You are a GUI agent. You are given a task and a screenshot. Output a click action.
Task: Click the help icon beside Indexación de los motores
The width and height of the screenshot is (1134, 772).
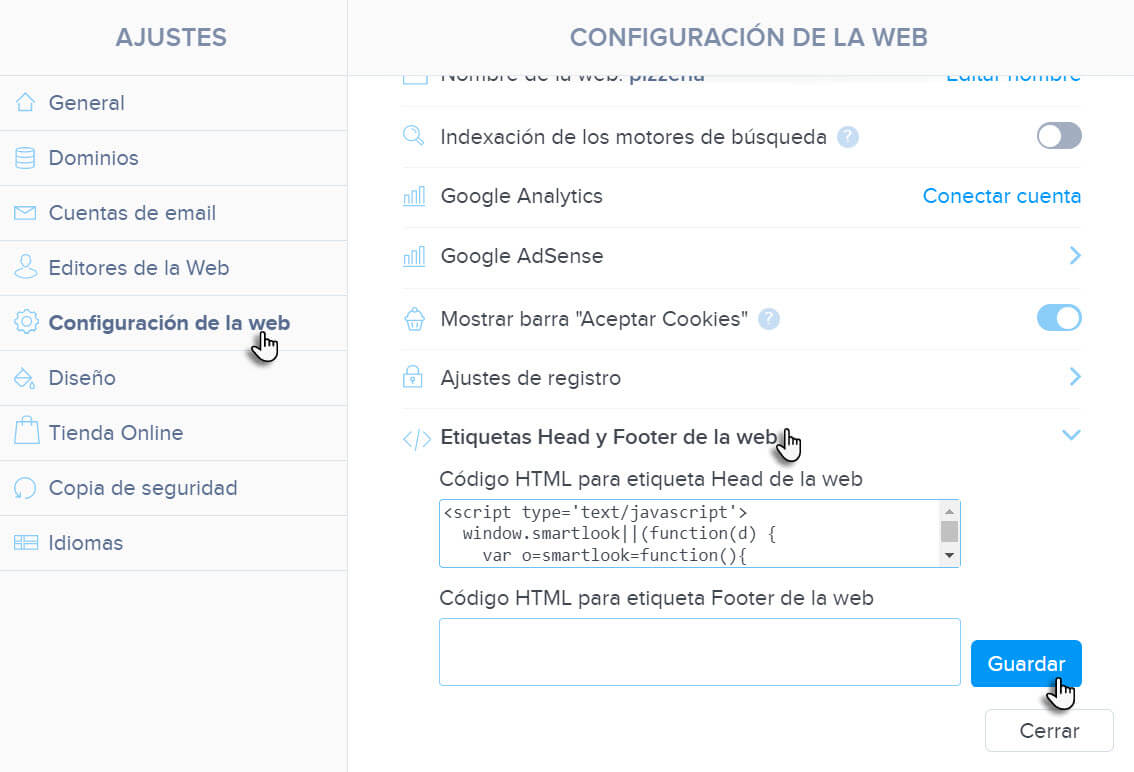848,137
